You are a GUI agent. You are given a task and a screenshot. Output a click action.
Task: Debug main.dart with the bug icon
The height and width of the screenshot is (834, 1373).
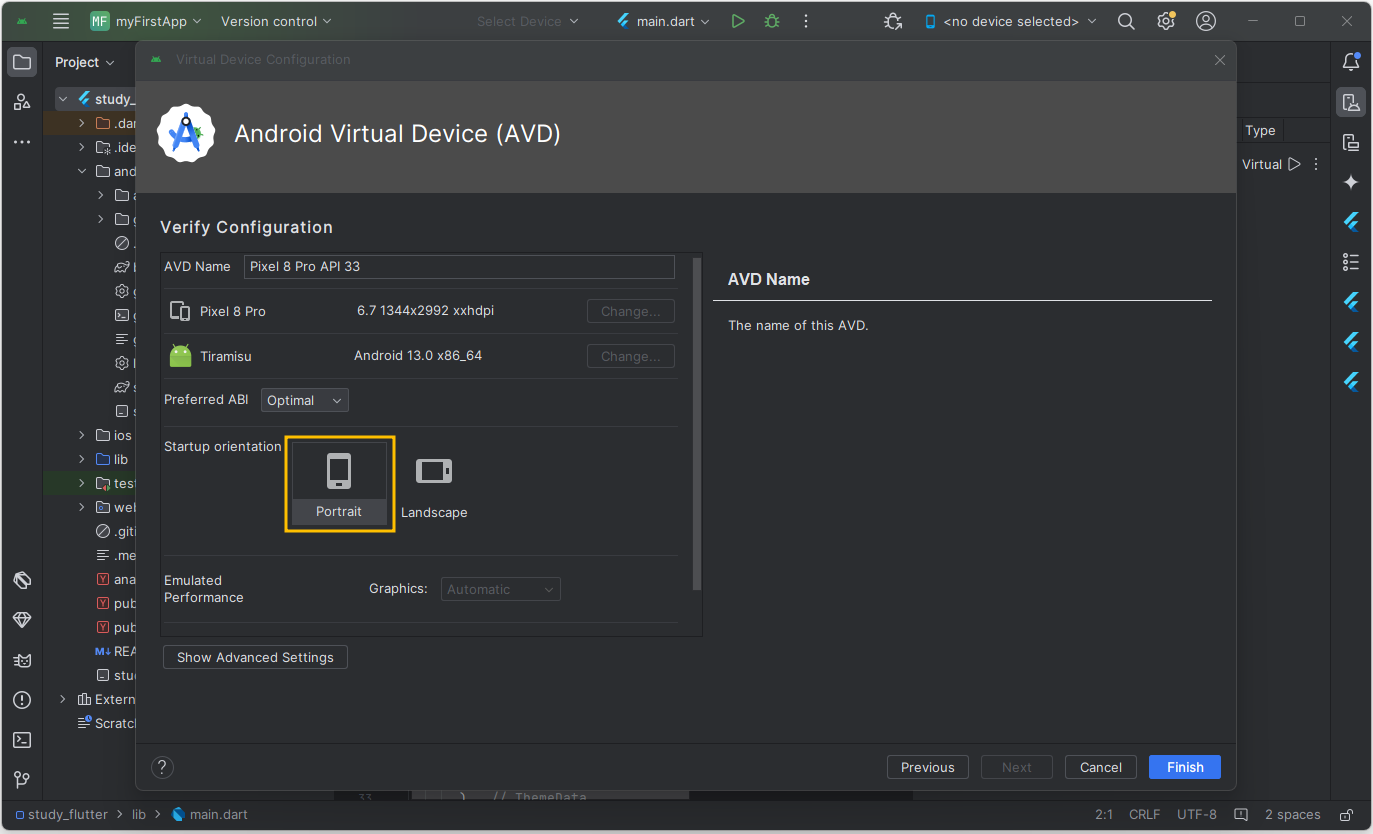(772, 21)
